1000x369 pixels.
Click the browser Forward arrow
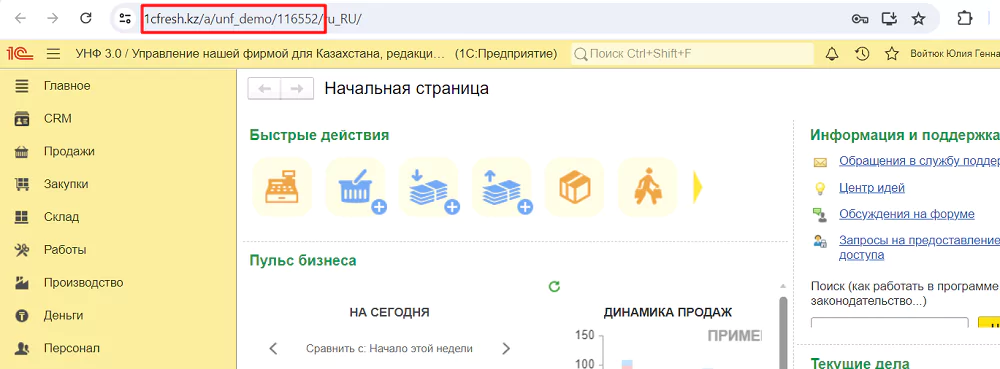coord(53,18)
